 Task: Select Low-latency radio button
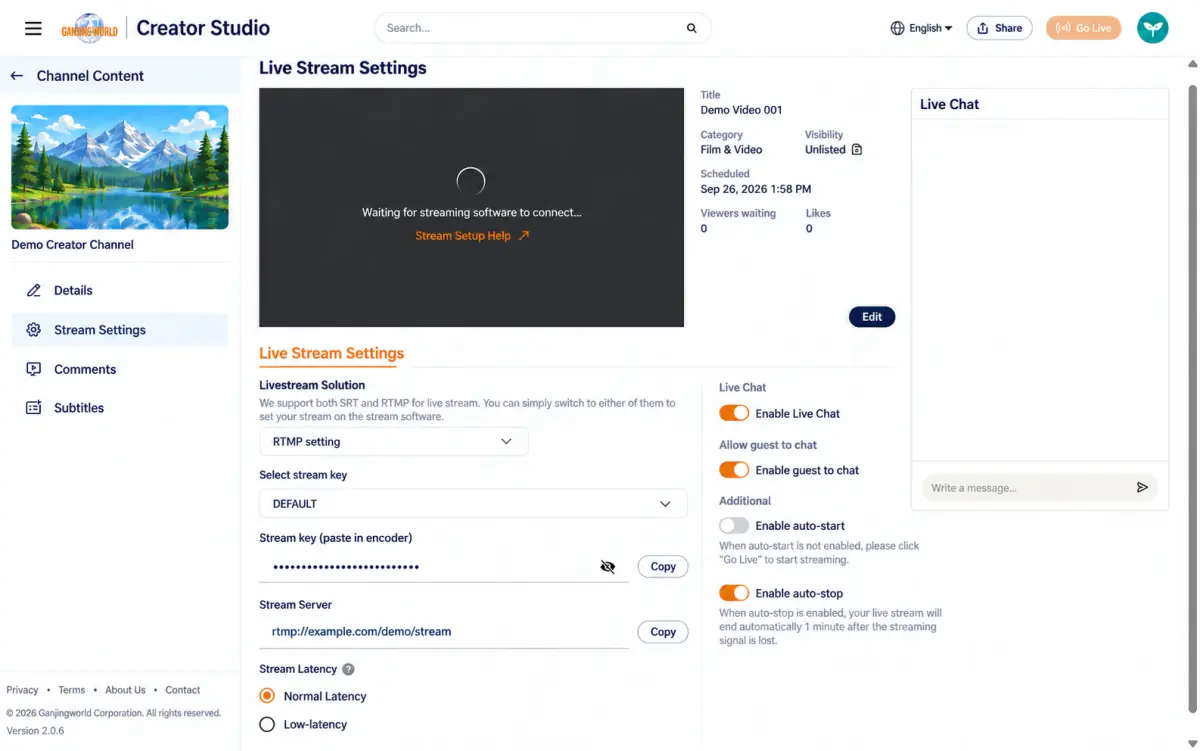(x=267, y=724)
